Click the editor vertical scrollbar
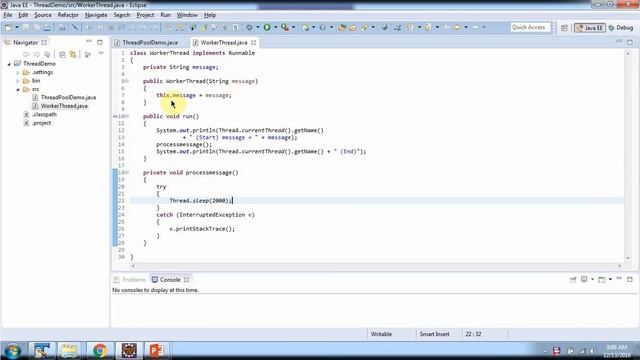Screen dimensions: 640x360 click(x=628, y=155)
